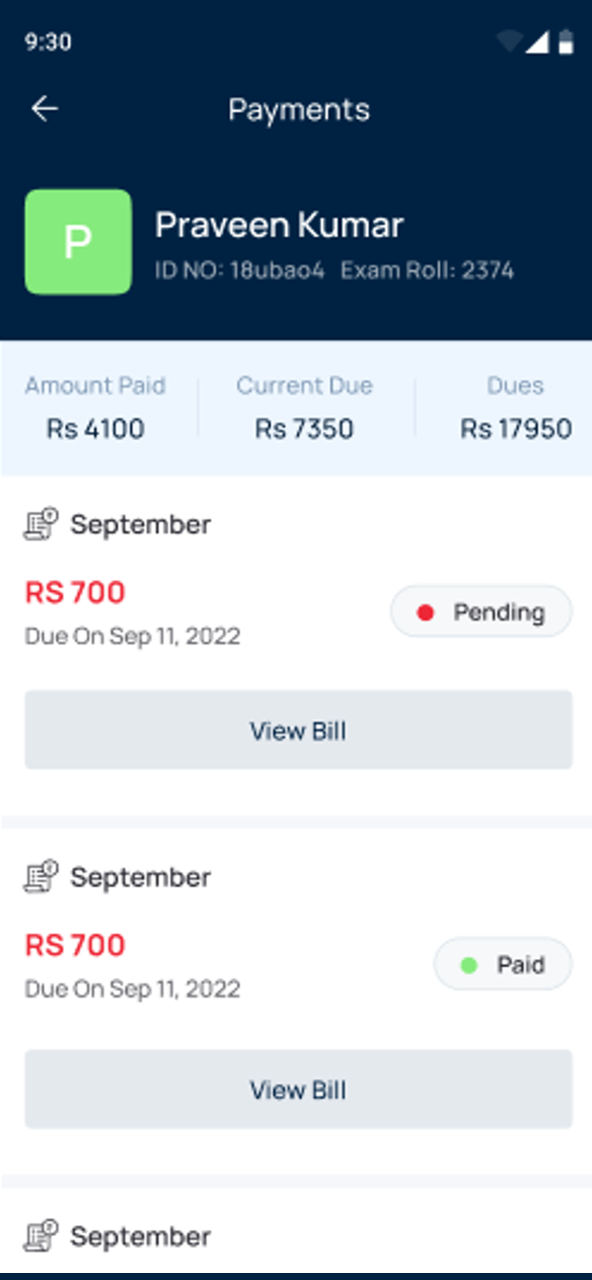
Task: Tap RS 700 amount on paid bill
Action: [x=75, y=945]
